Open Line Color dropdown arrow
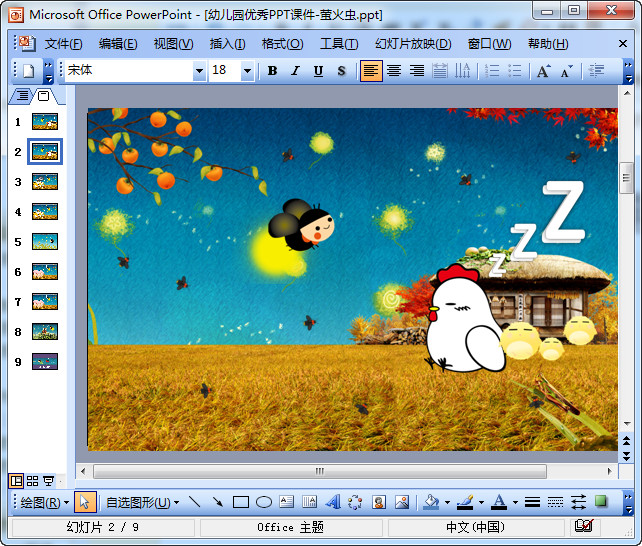 481,502
